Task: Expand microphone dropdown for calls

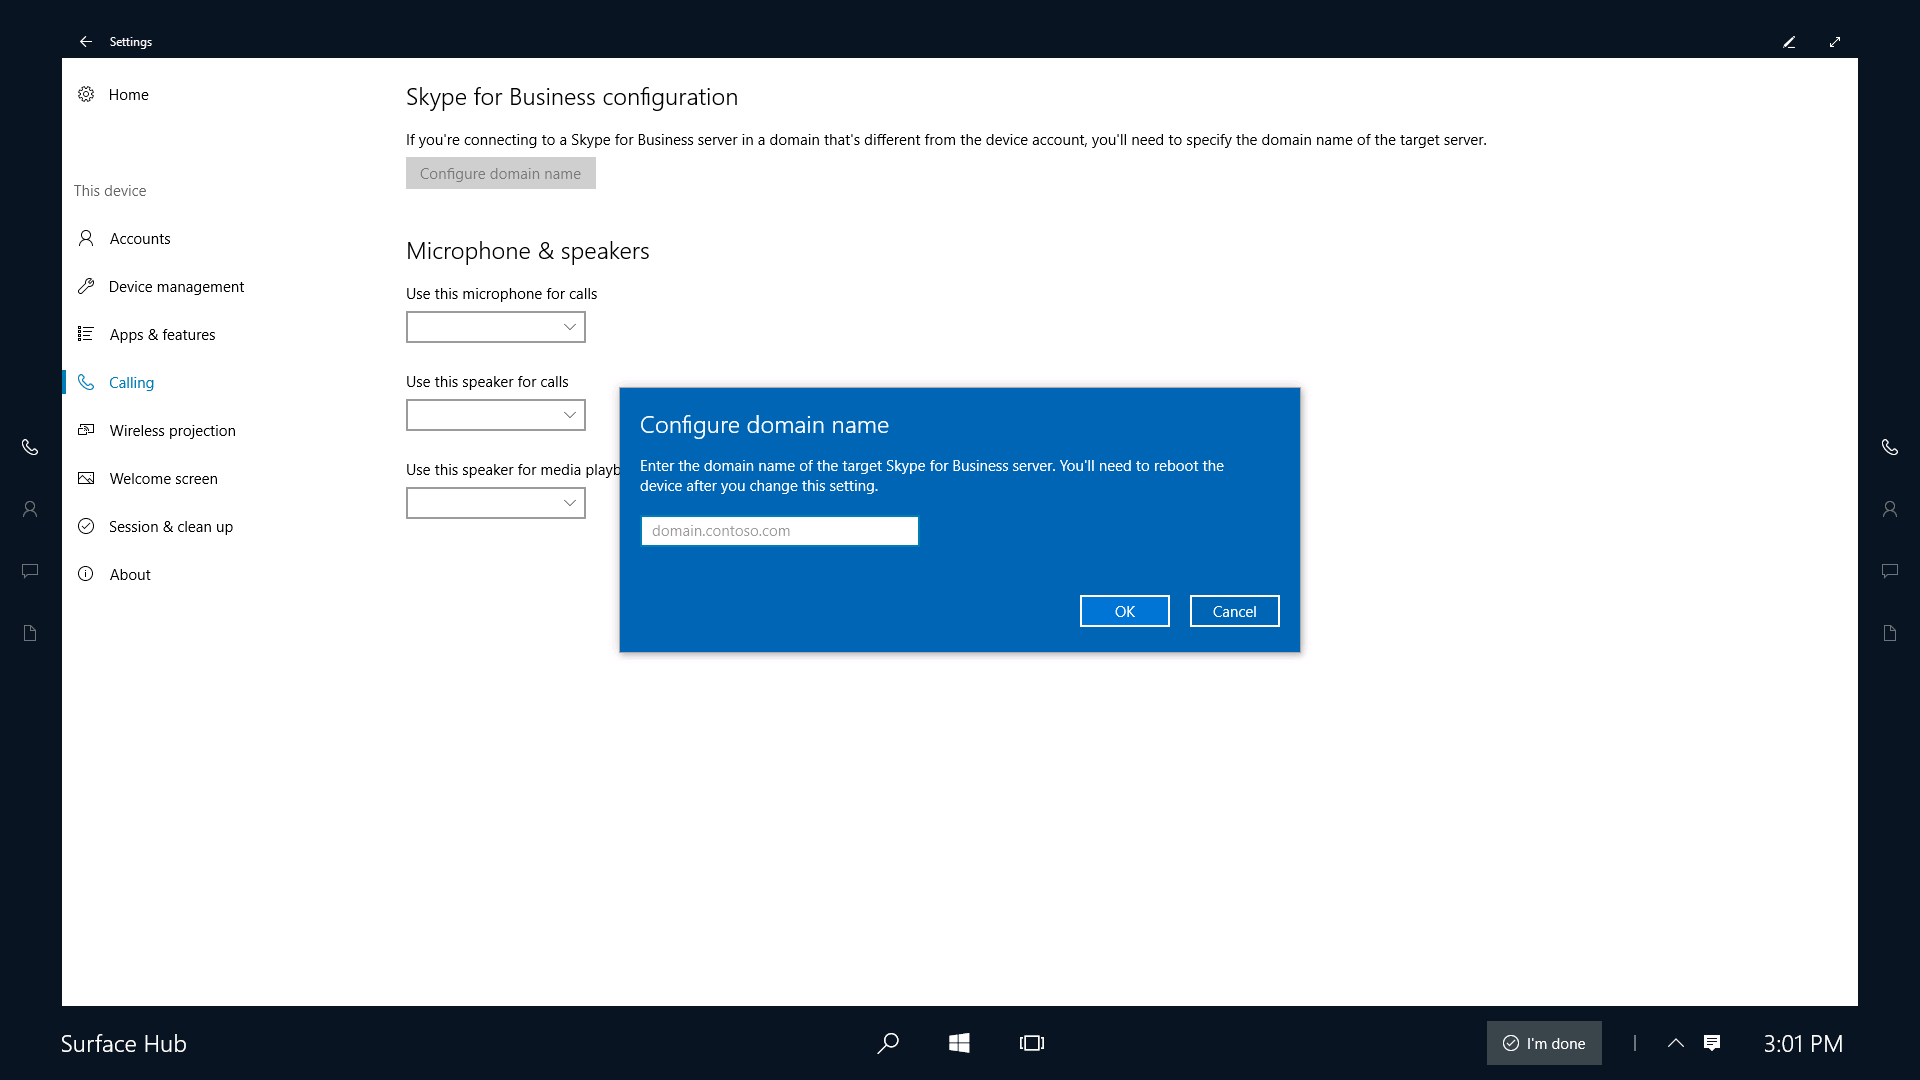Action: tap(568, 326)
